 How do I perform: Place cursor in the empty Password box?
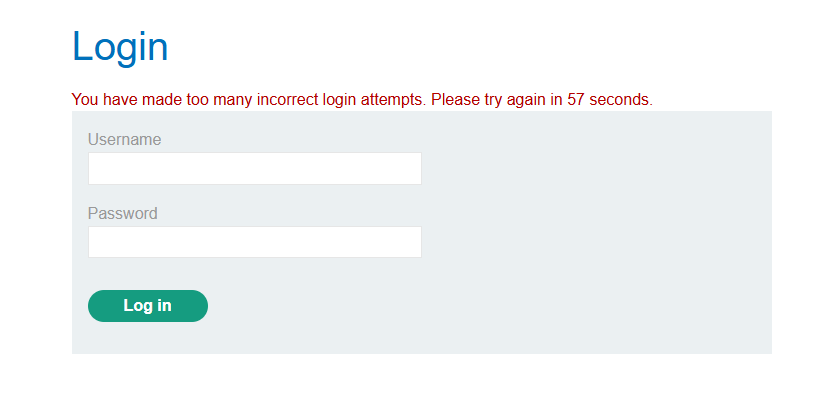pyautogui.click(x=254, y=242)
